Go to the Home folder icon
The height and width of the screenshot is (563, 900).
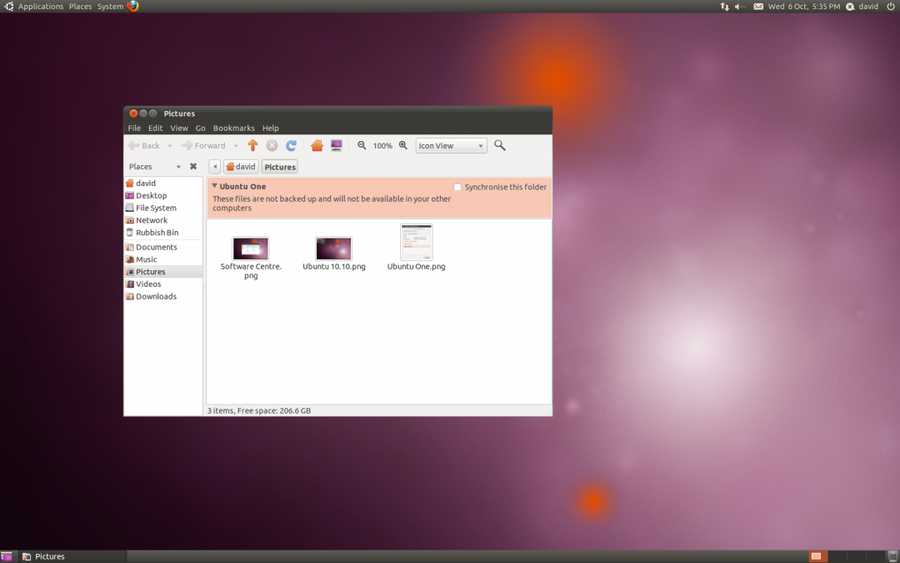[x=317, y=146]
